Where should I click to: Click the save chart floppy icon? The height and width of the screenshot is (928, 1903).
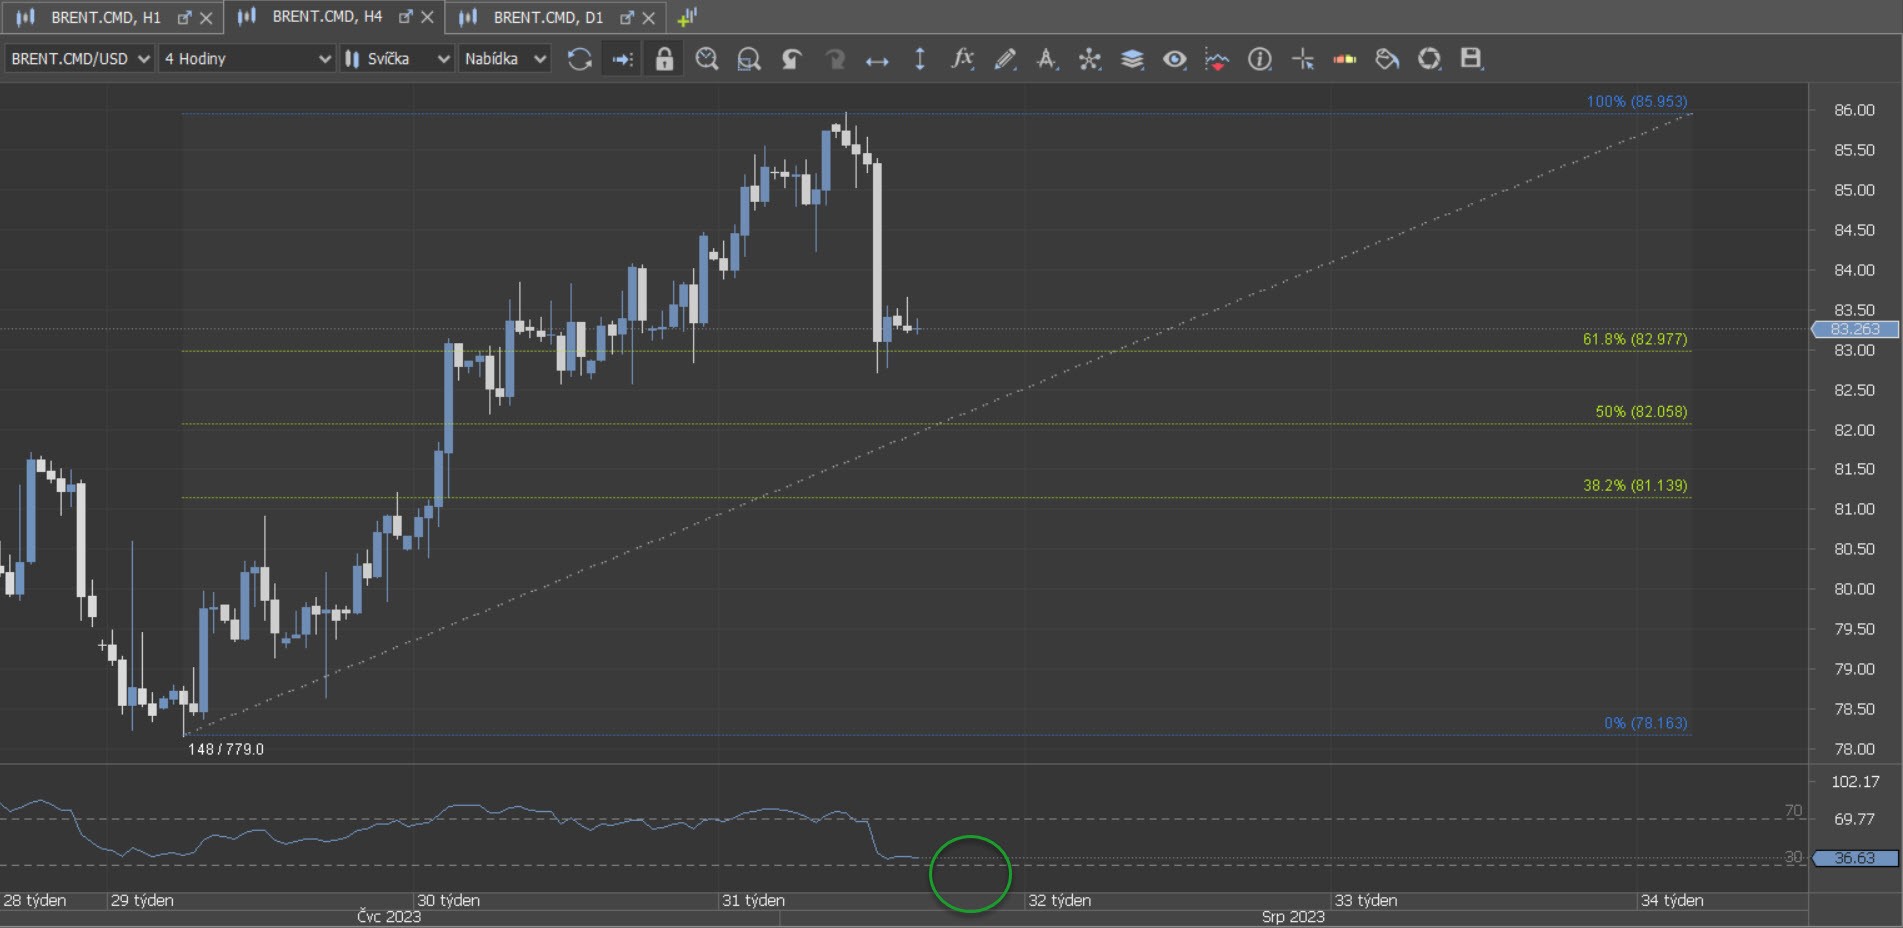[1470, 59]
